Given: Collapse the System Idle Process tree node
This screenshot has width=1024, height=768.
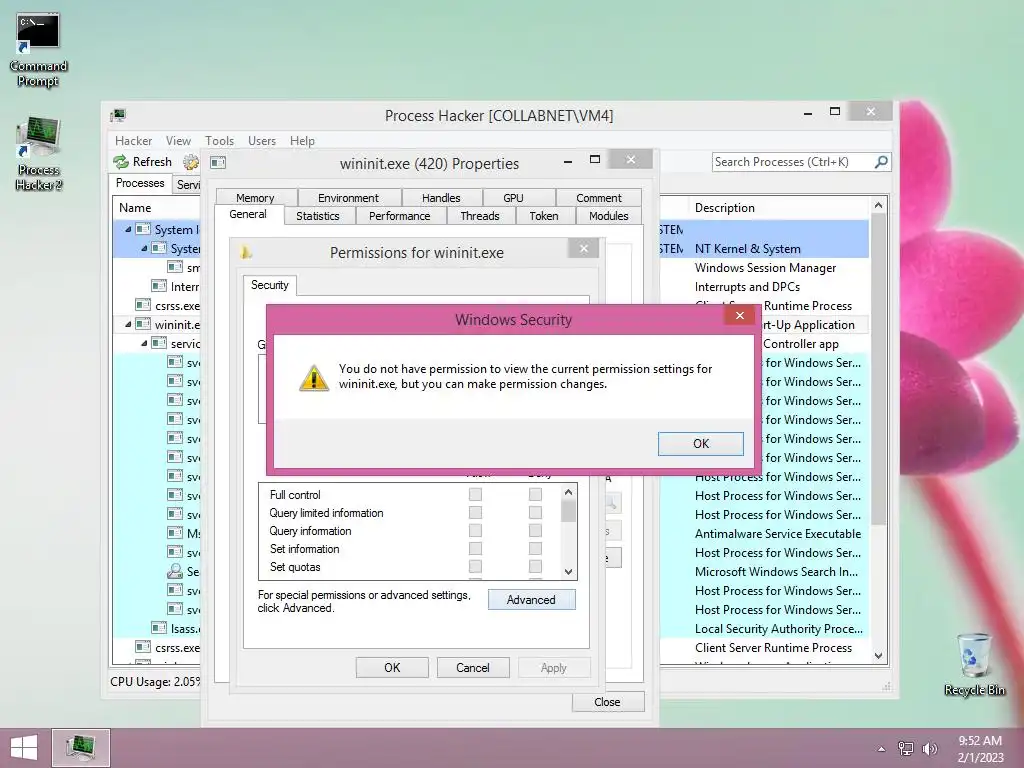Looking at the screenshot, I should 128,229.
